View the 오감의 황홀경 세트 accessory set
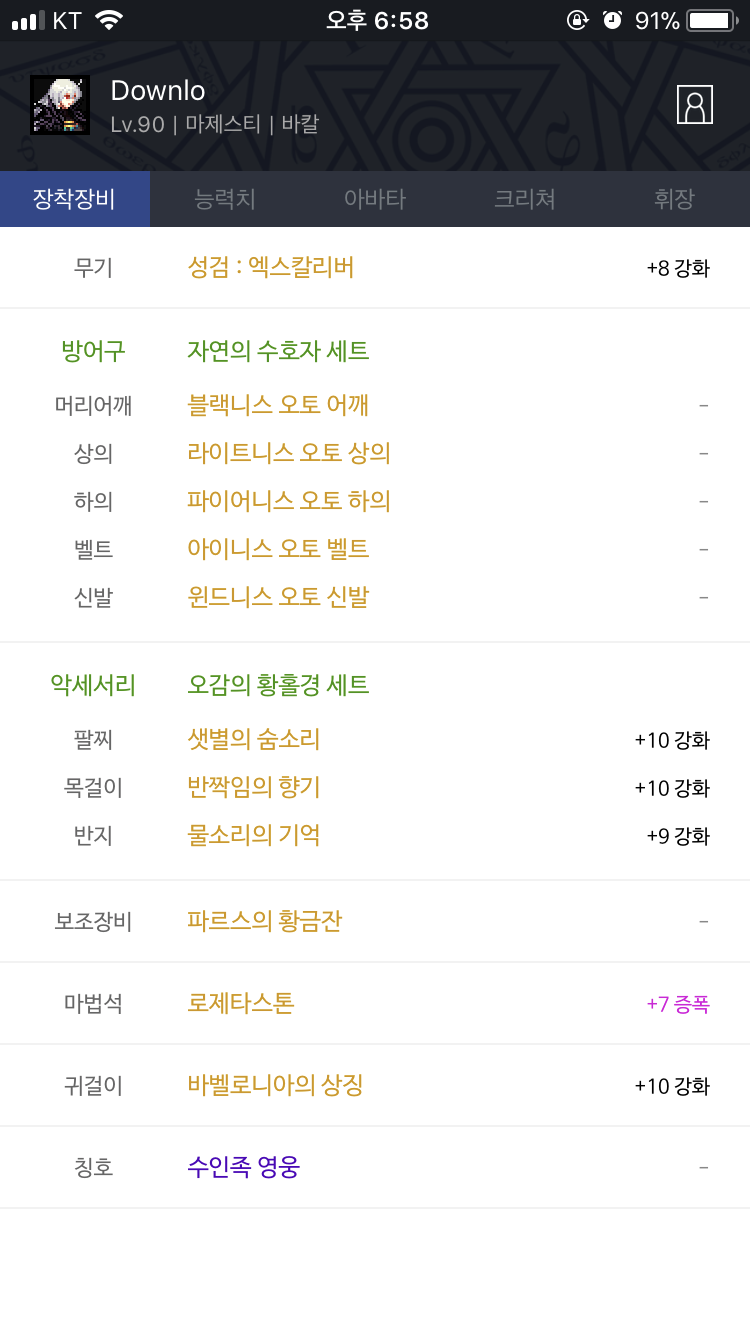The height and width of the screenshot is (1334, 750). point(278,685)
